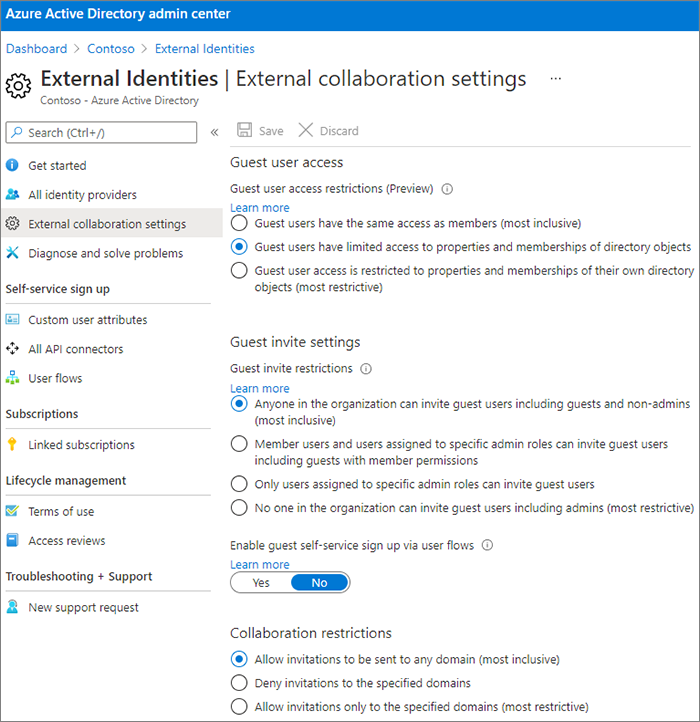Open the more options ellipsis in title
This screenshot has width=700, height=722.
point(556,79)
